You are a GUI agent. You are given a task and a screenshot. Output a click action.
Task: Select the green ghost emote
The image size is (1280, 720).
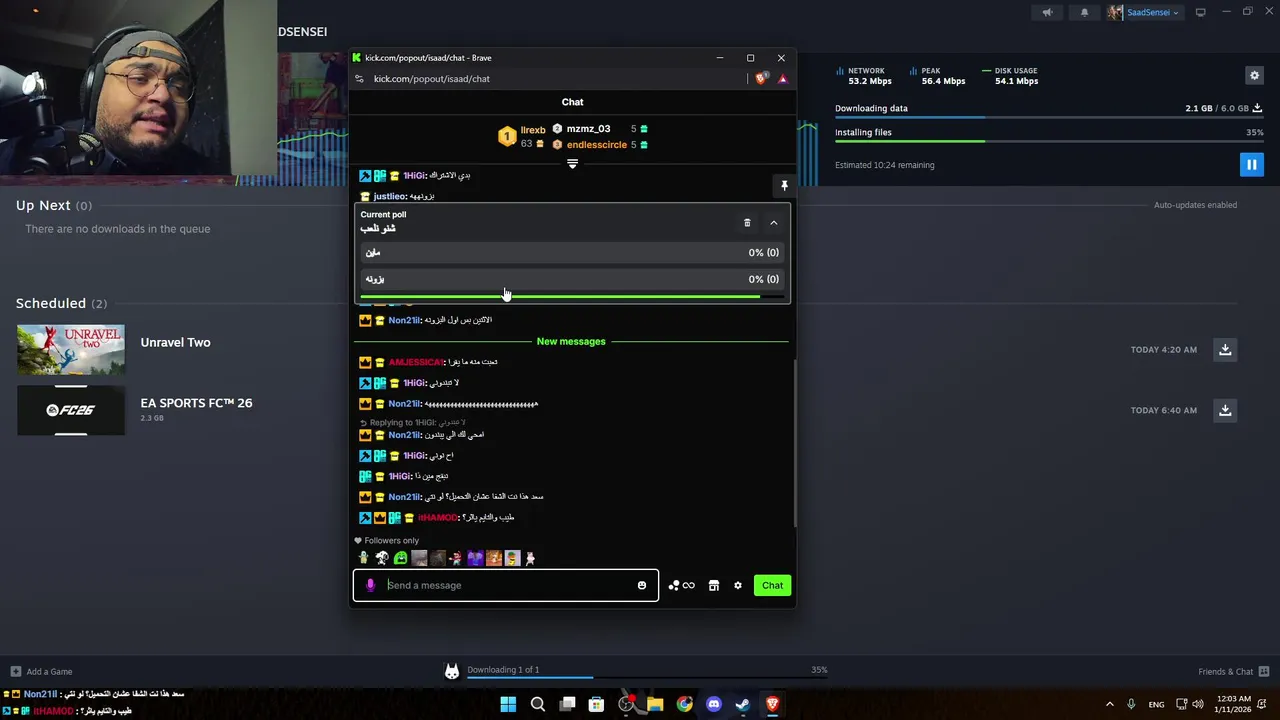[401, 558]
